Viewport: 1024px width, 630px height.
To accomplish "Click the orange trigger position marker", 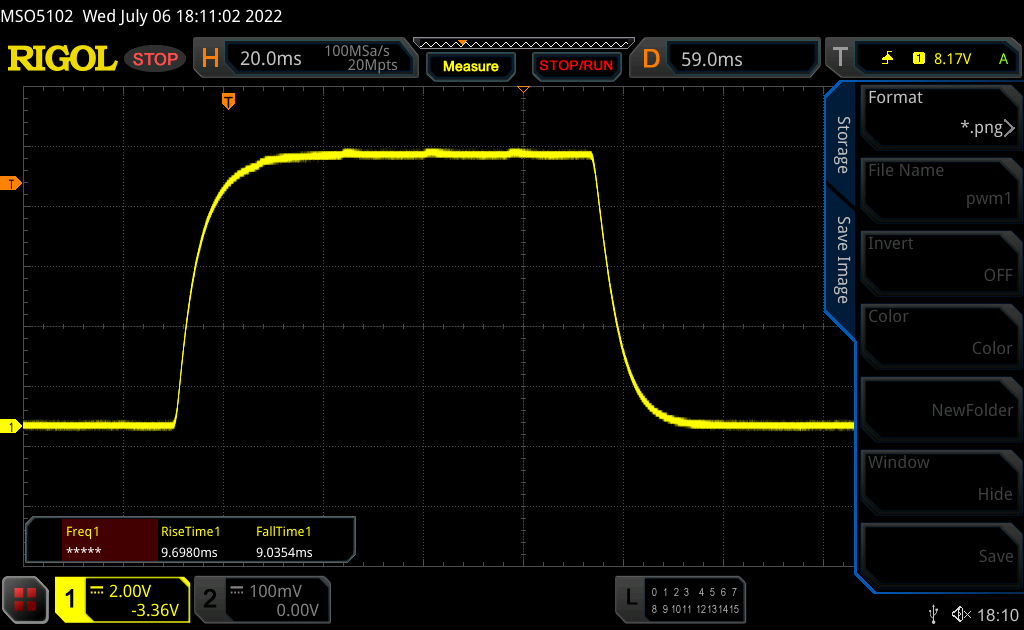I will [x=229, y=101].
